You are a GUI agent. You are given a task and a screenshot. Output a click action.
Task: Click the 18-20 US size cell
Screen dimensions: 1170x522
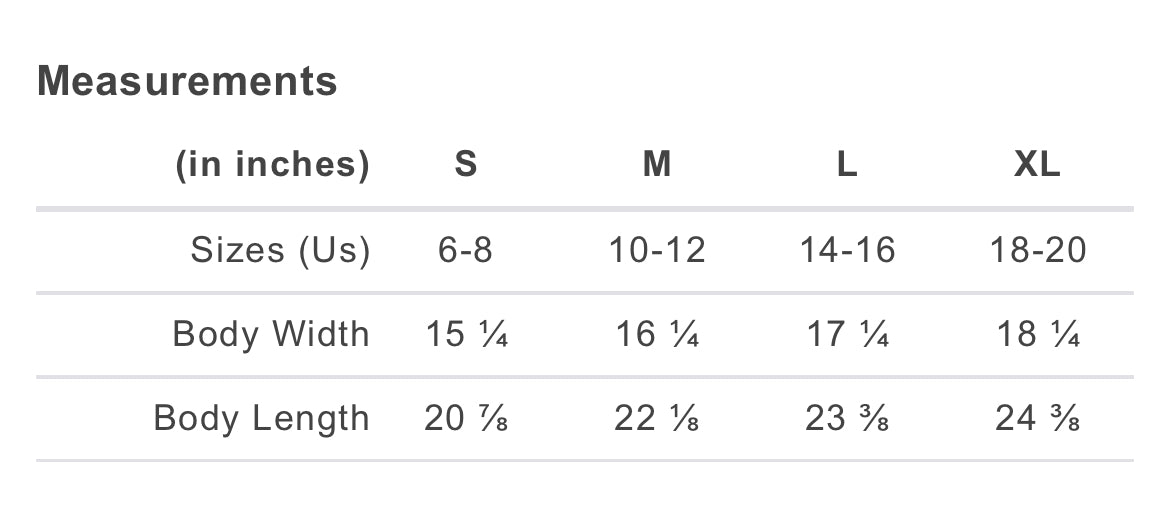click(1037, 250)
